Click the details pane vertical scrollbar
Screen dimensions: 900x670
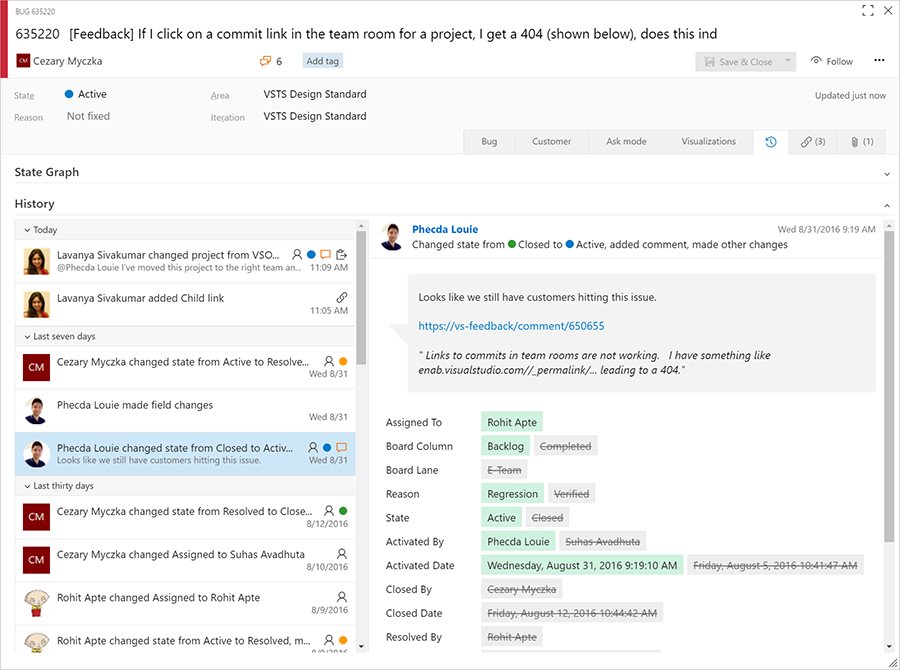[x=889, y=386]
